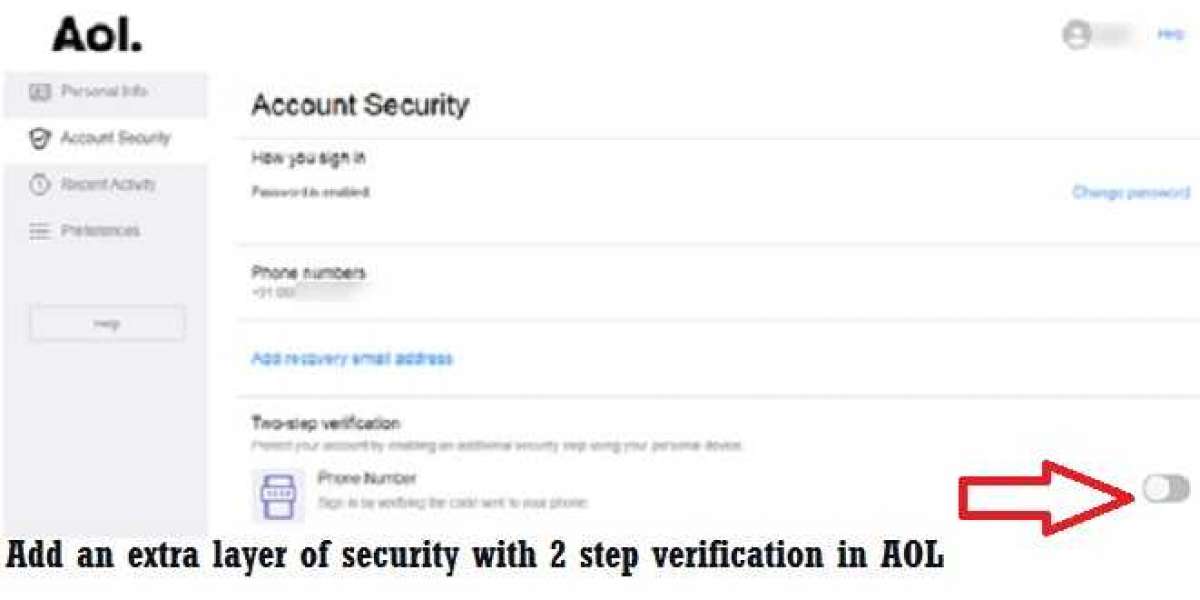The height and width of the screenshot is (600, 1200).
Task: Open the Personal Info section
Action: point(104,92)
